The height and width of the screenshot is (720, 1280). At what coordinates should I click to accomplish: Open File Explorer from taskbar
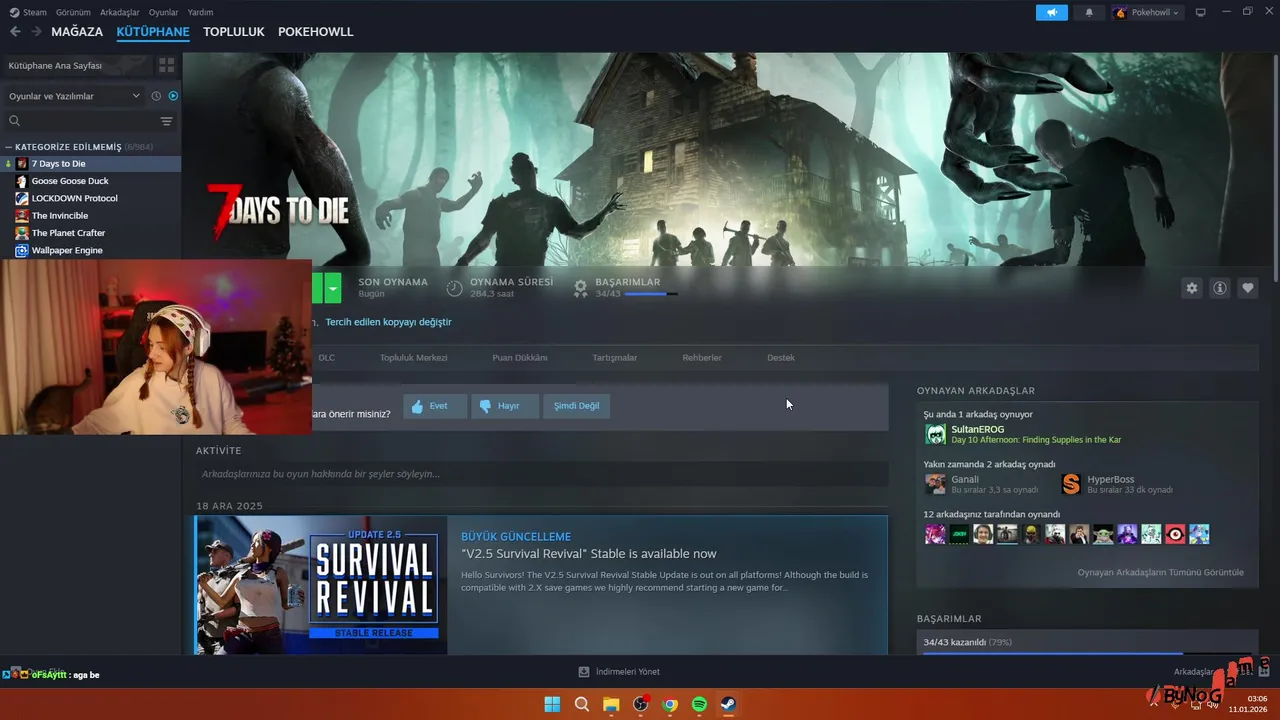point(611,705)
